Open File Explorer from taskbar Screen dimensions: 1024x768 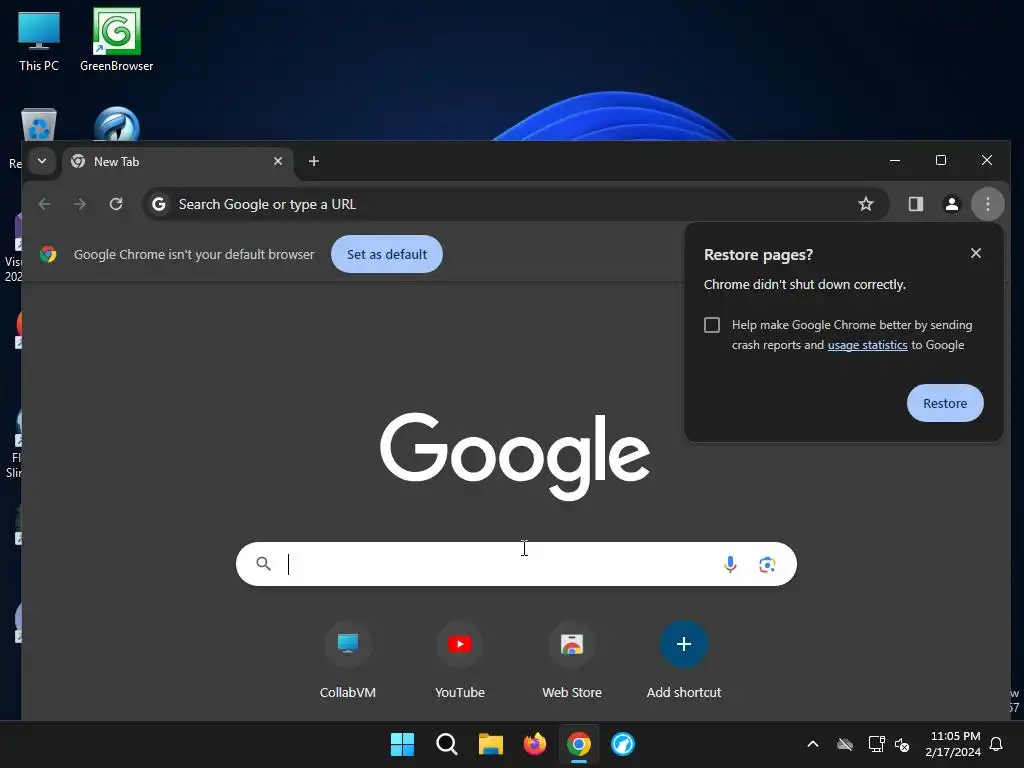(x=490, y=744)
